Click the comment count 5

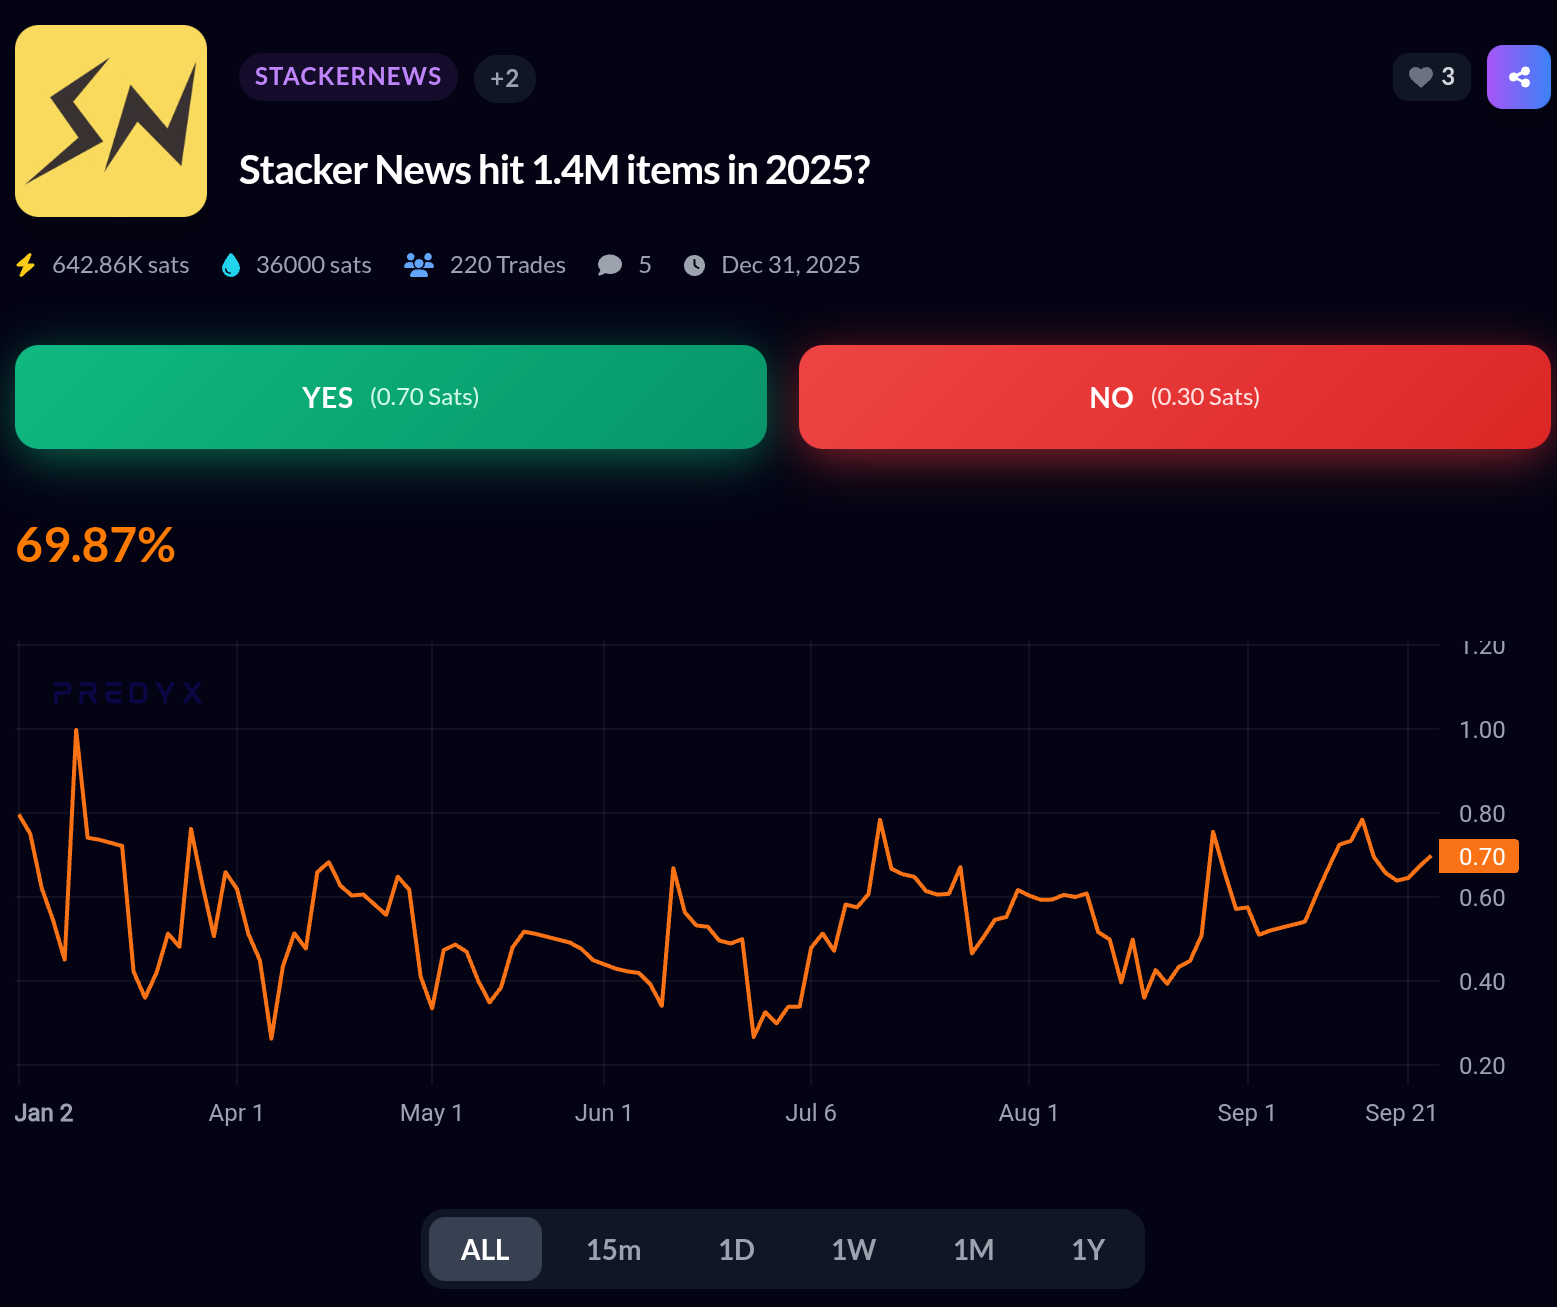coord(645,265)
